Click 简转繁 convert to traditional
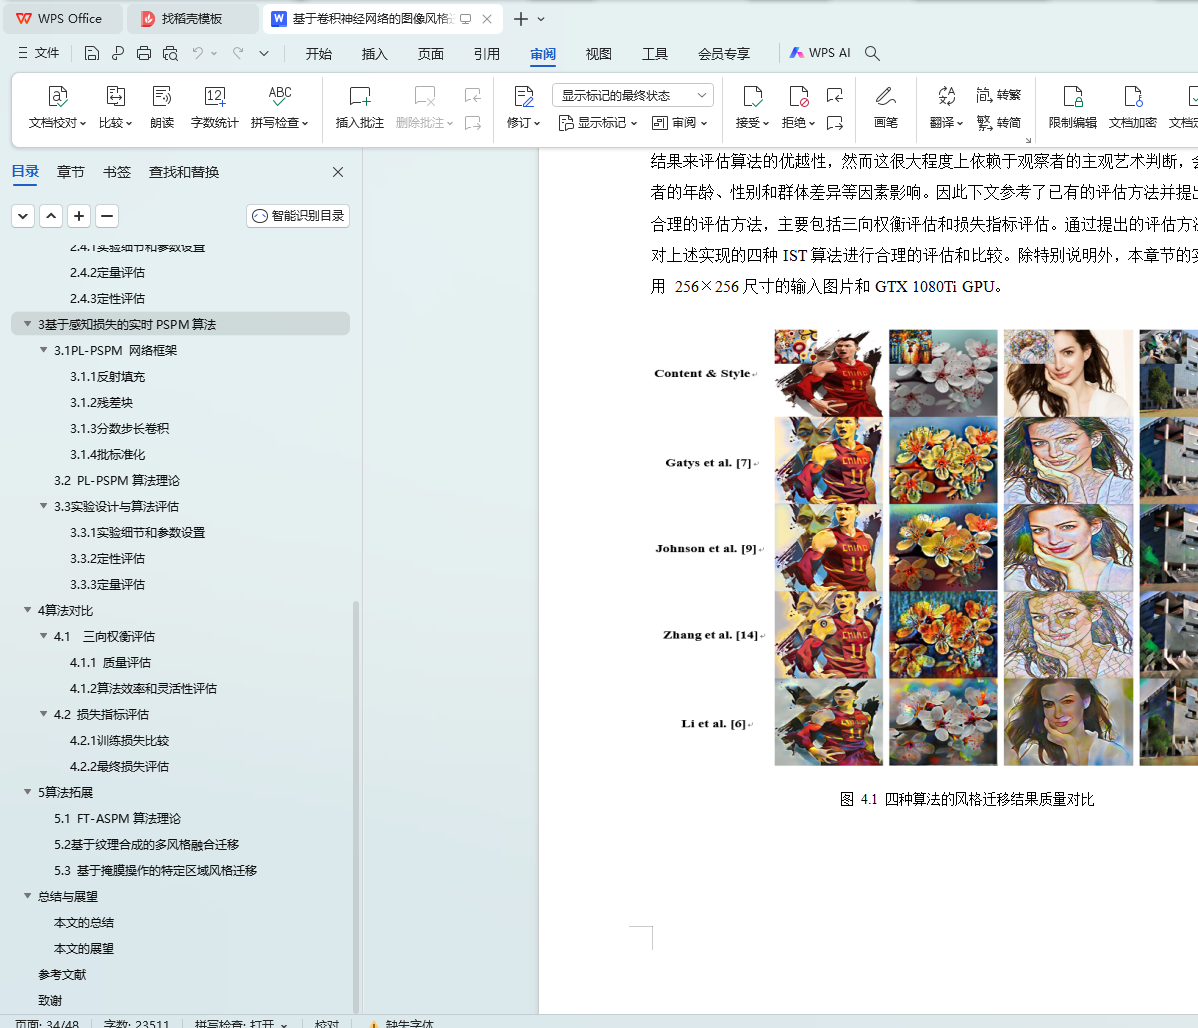The image size is (1198, 1028). click(999, 95)
